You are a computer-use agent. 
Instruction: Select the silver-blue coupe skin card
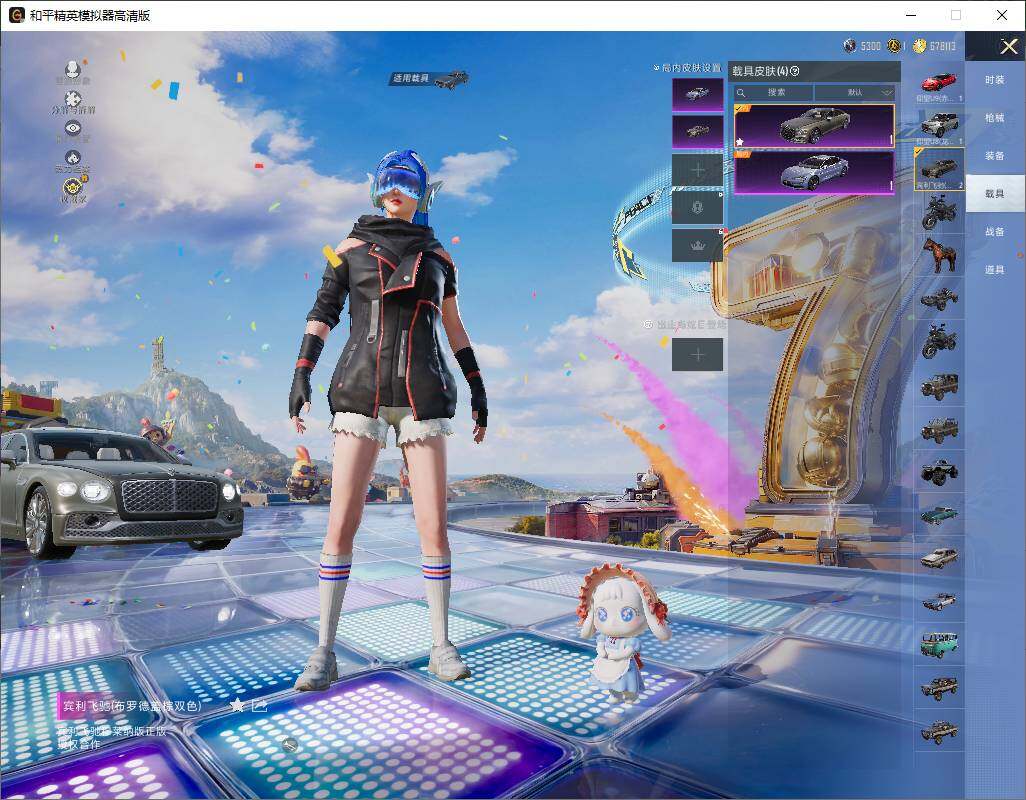814,173
